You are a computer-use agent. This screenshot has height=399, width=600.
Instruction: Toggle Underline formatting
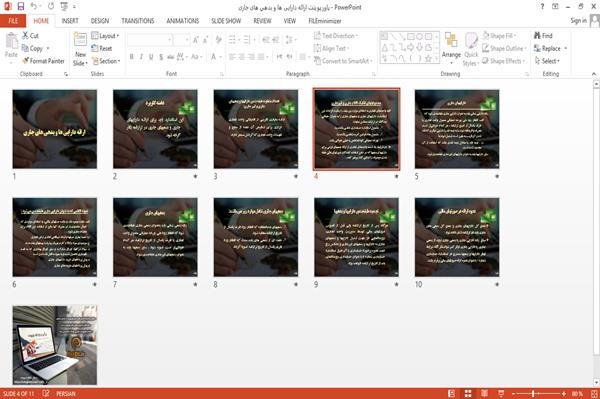coord(151,57)
